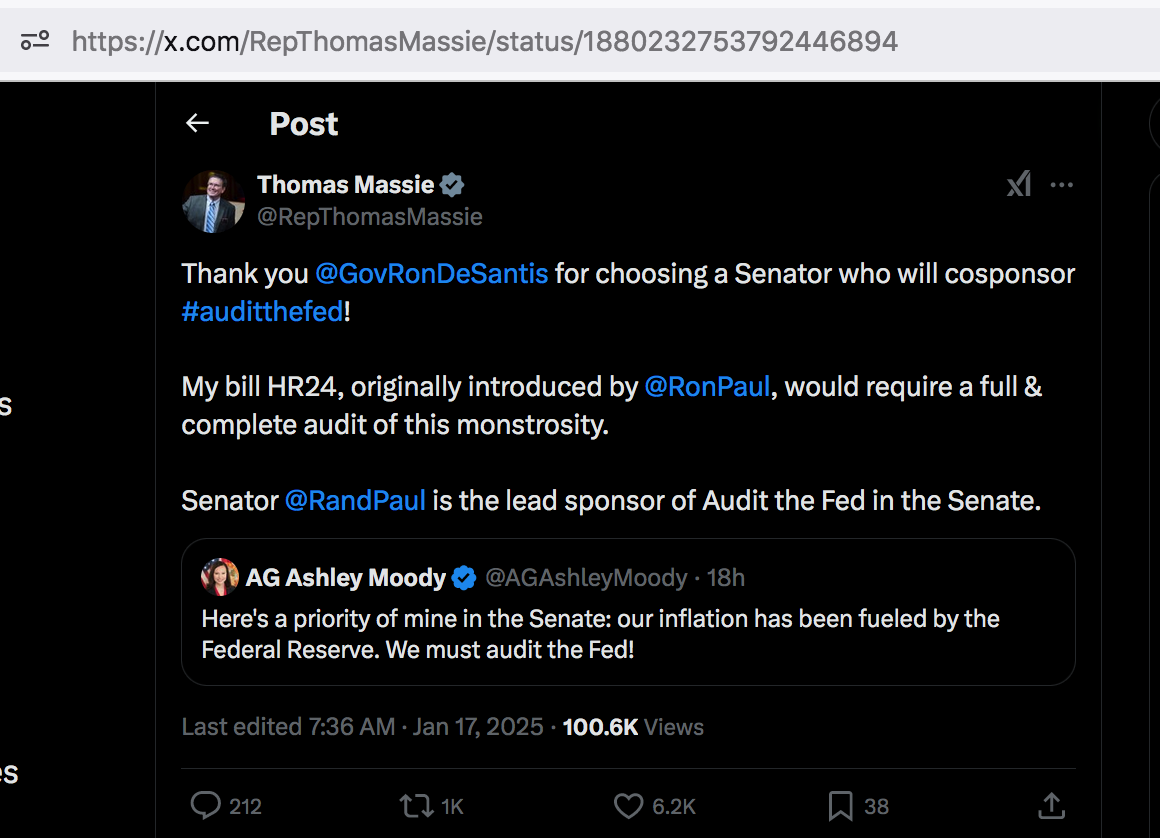Viewport: 1160px width, 838px height.
Task: Click the x.com URL address field
Action: point(484,41)
